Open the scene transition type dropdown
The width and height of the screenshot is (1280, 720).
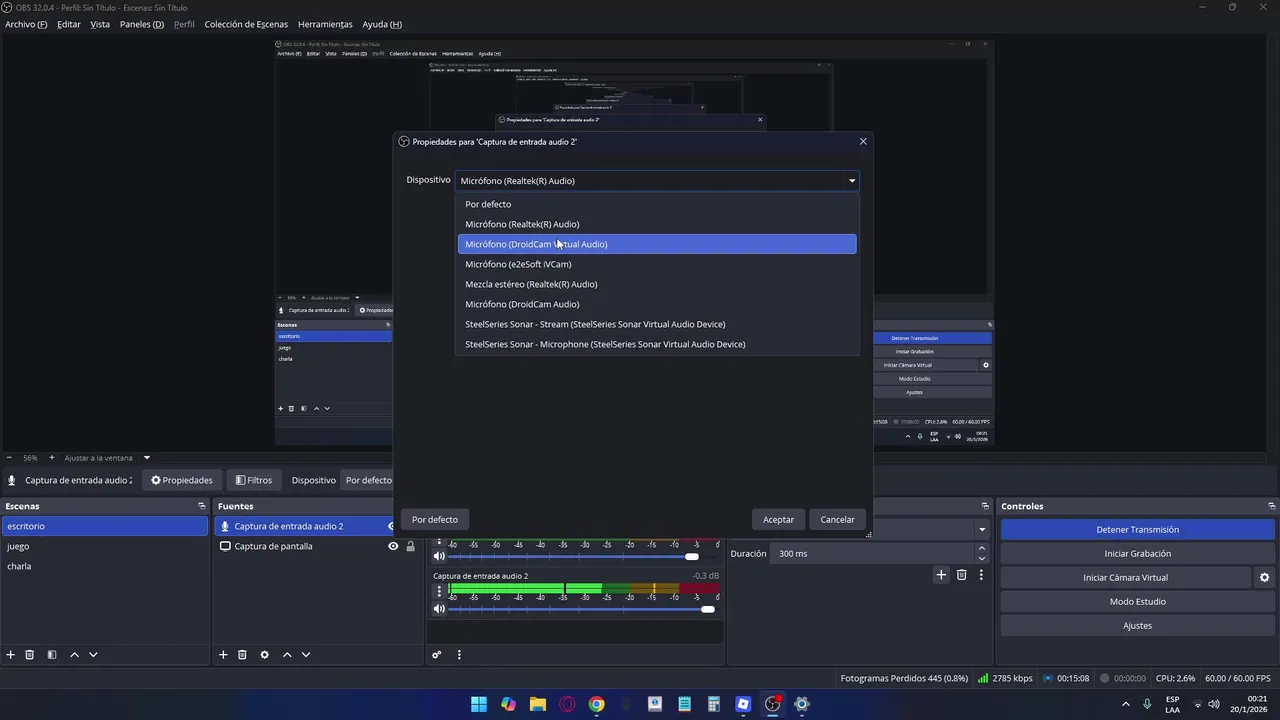click(x=981, y=529)
